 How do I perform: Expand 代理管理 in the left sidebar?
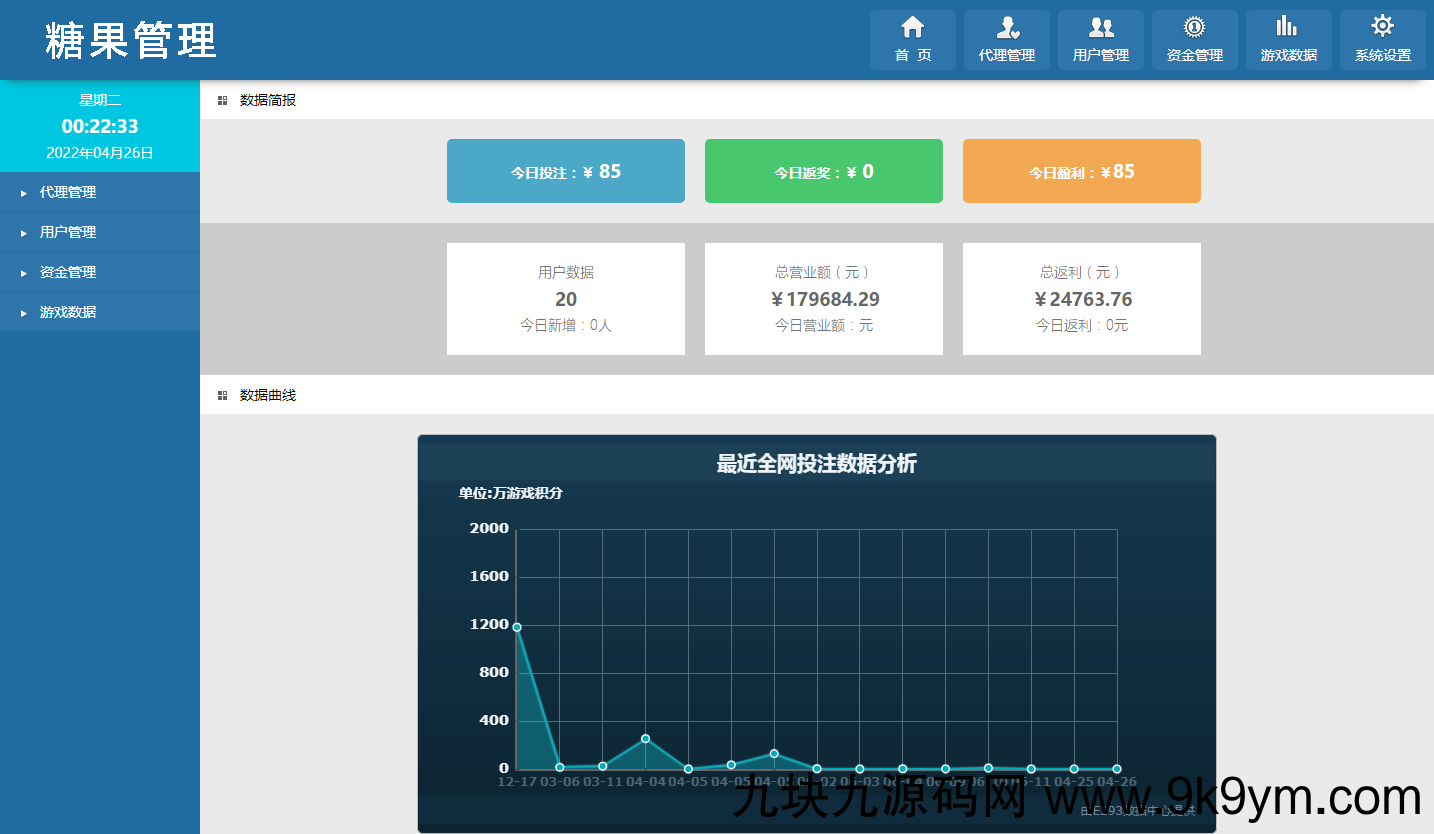coord(68,192)
